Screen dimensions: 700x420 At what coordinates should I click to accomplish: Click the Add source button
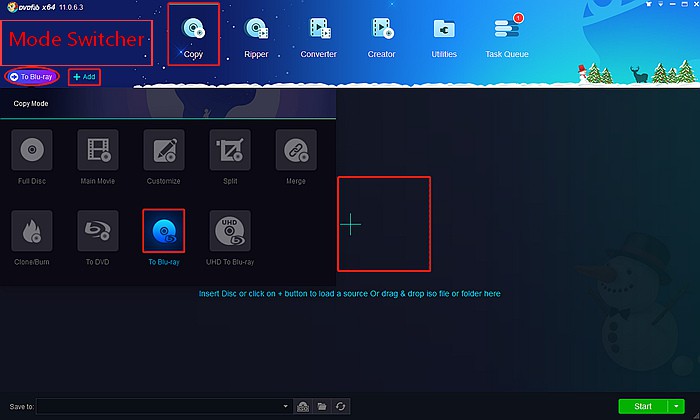coord(84,77)
